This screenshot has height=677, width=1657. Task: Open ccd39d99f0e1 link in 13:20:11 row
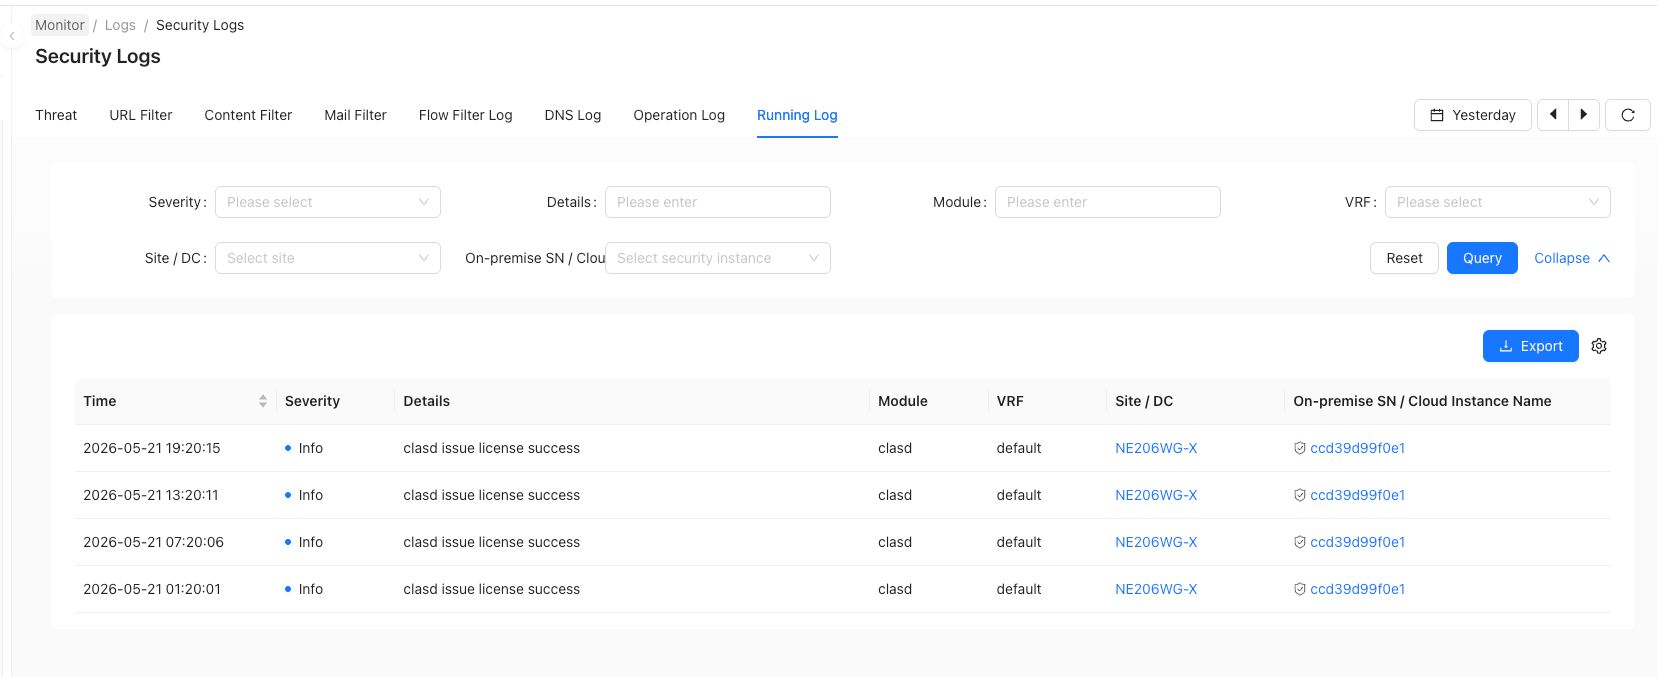(1358, 495)
